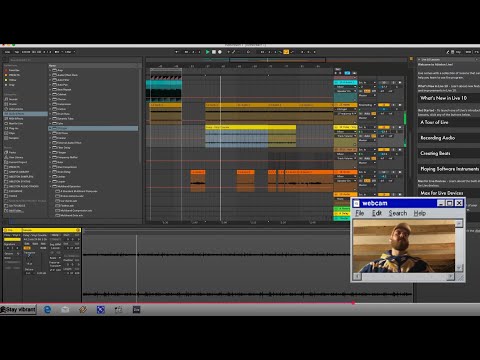Toggle the orange highlighted control bar button
The image size is (480, 360).
coord(286,52)
